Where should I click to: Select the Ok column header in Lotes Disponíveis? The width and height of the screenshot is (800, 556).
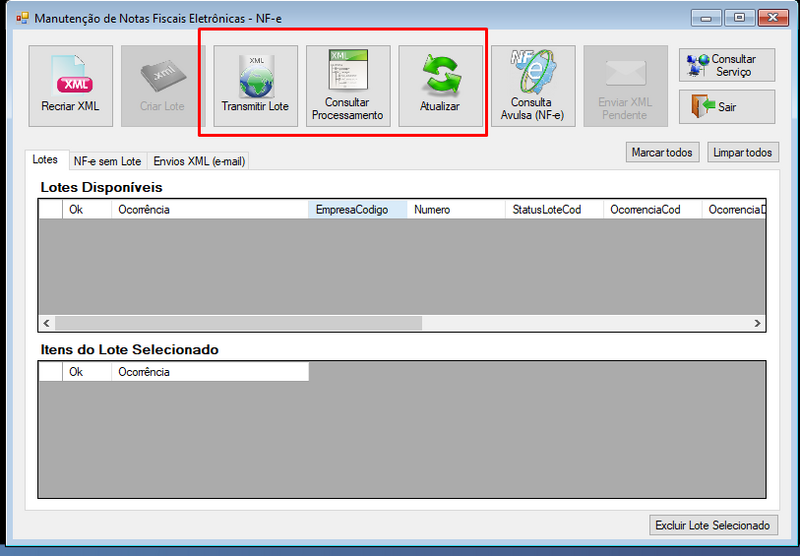pyautogui.click(x=87, y=210)
